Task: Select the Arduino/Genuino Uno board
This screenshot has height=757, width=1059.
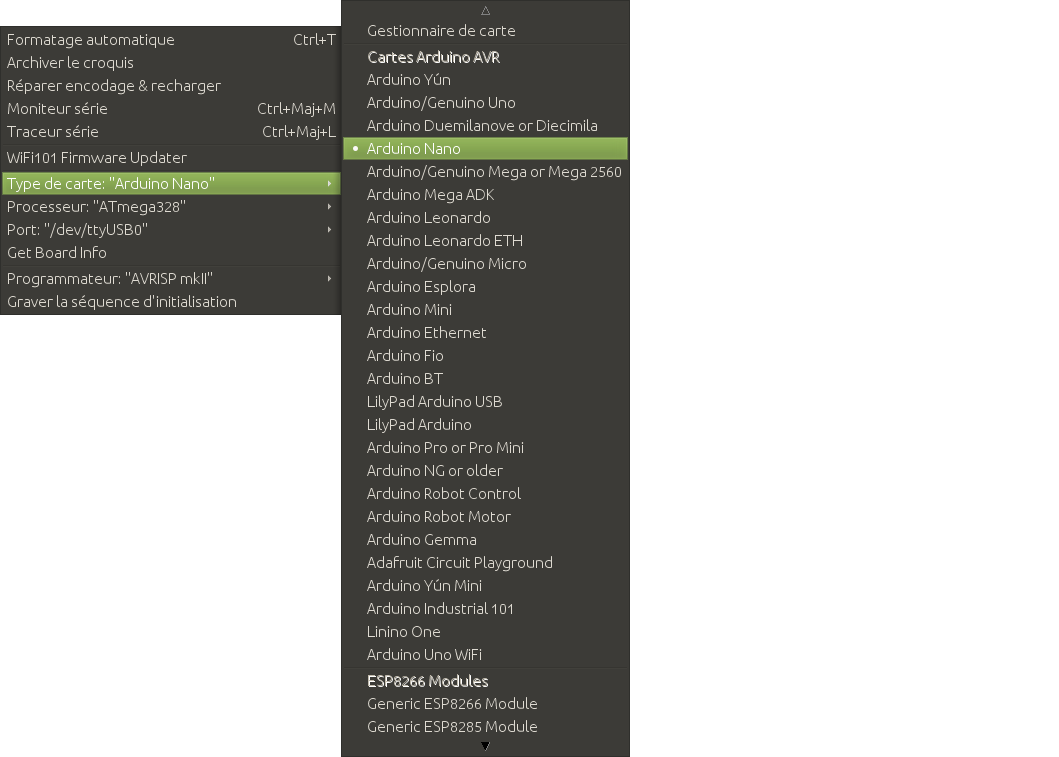Action: (x=441, y=103)
